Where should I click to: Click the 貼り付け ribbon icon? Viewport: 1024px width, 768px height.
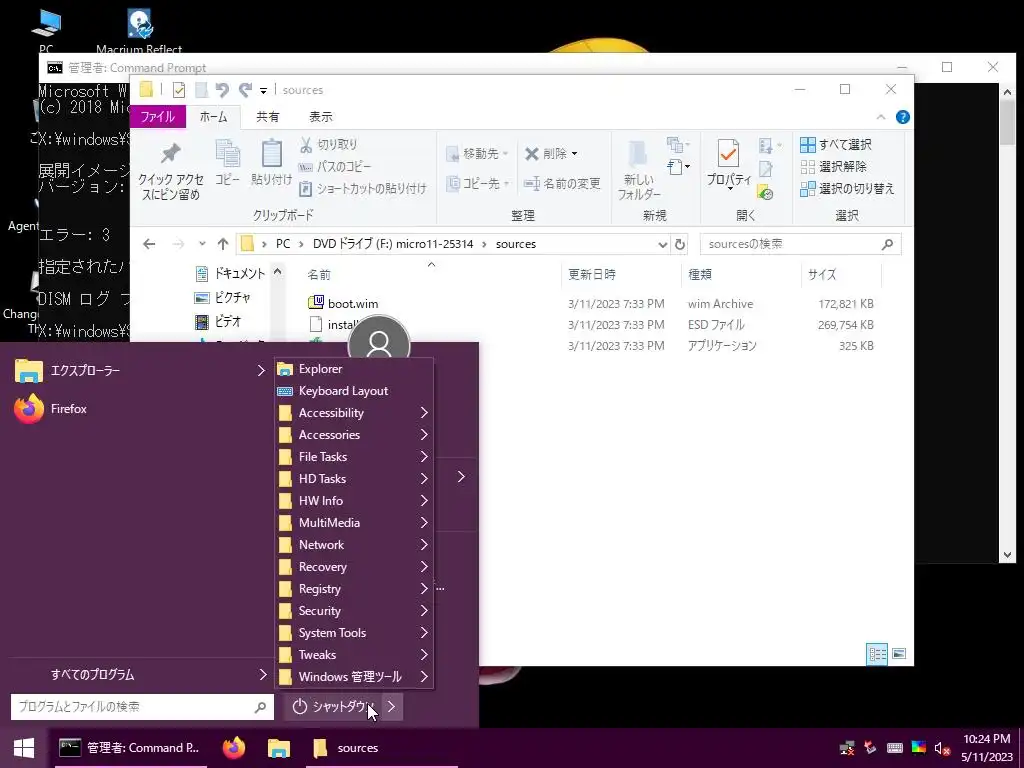pyautogui.click(x=271, y=163)
